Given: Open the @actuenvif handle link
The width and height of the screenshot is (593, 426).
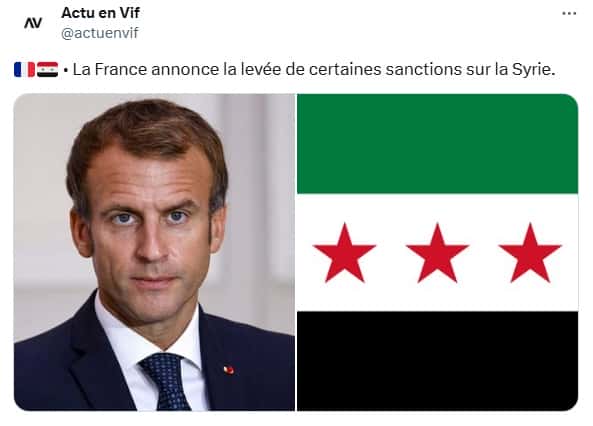Looking at the screenshot, I should (100, 33).
